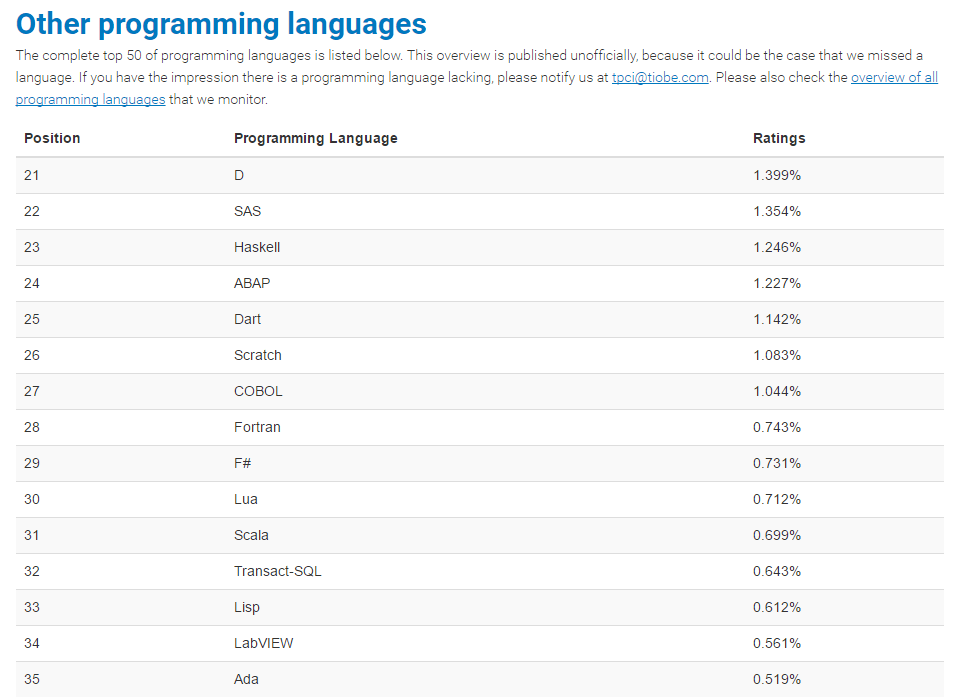Screen dimensions: 958x697
Task: Open the overview of all programming languages link
Action: point(894,78)
